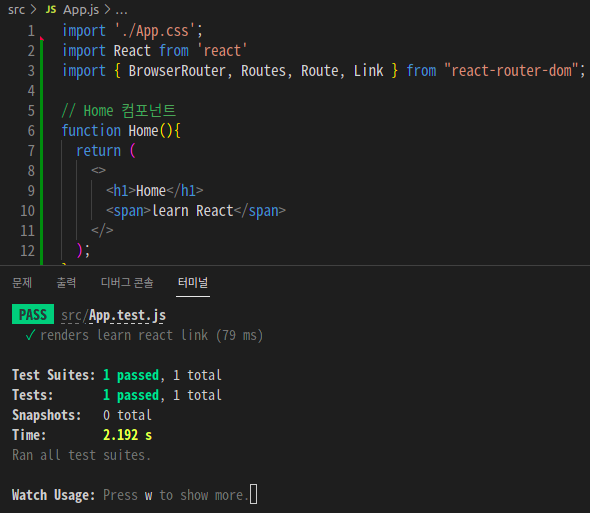Click the terminal cursor block
The width and height of the screenshot is (590, 513).
point(254,494)
